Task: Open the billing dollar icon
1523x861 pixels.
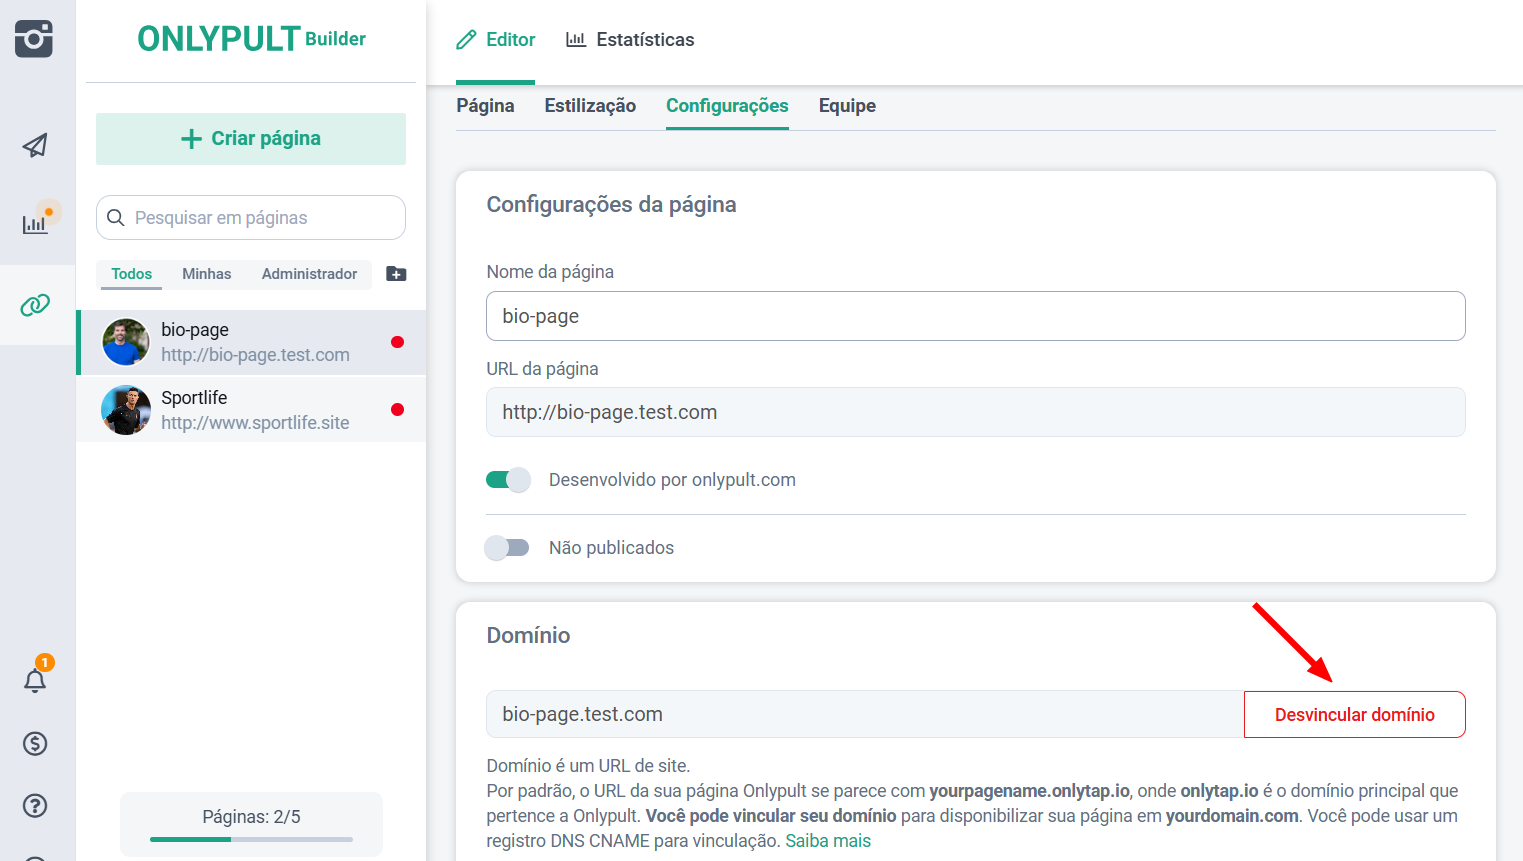Action: (35, 743)
